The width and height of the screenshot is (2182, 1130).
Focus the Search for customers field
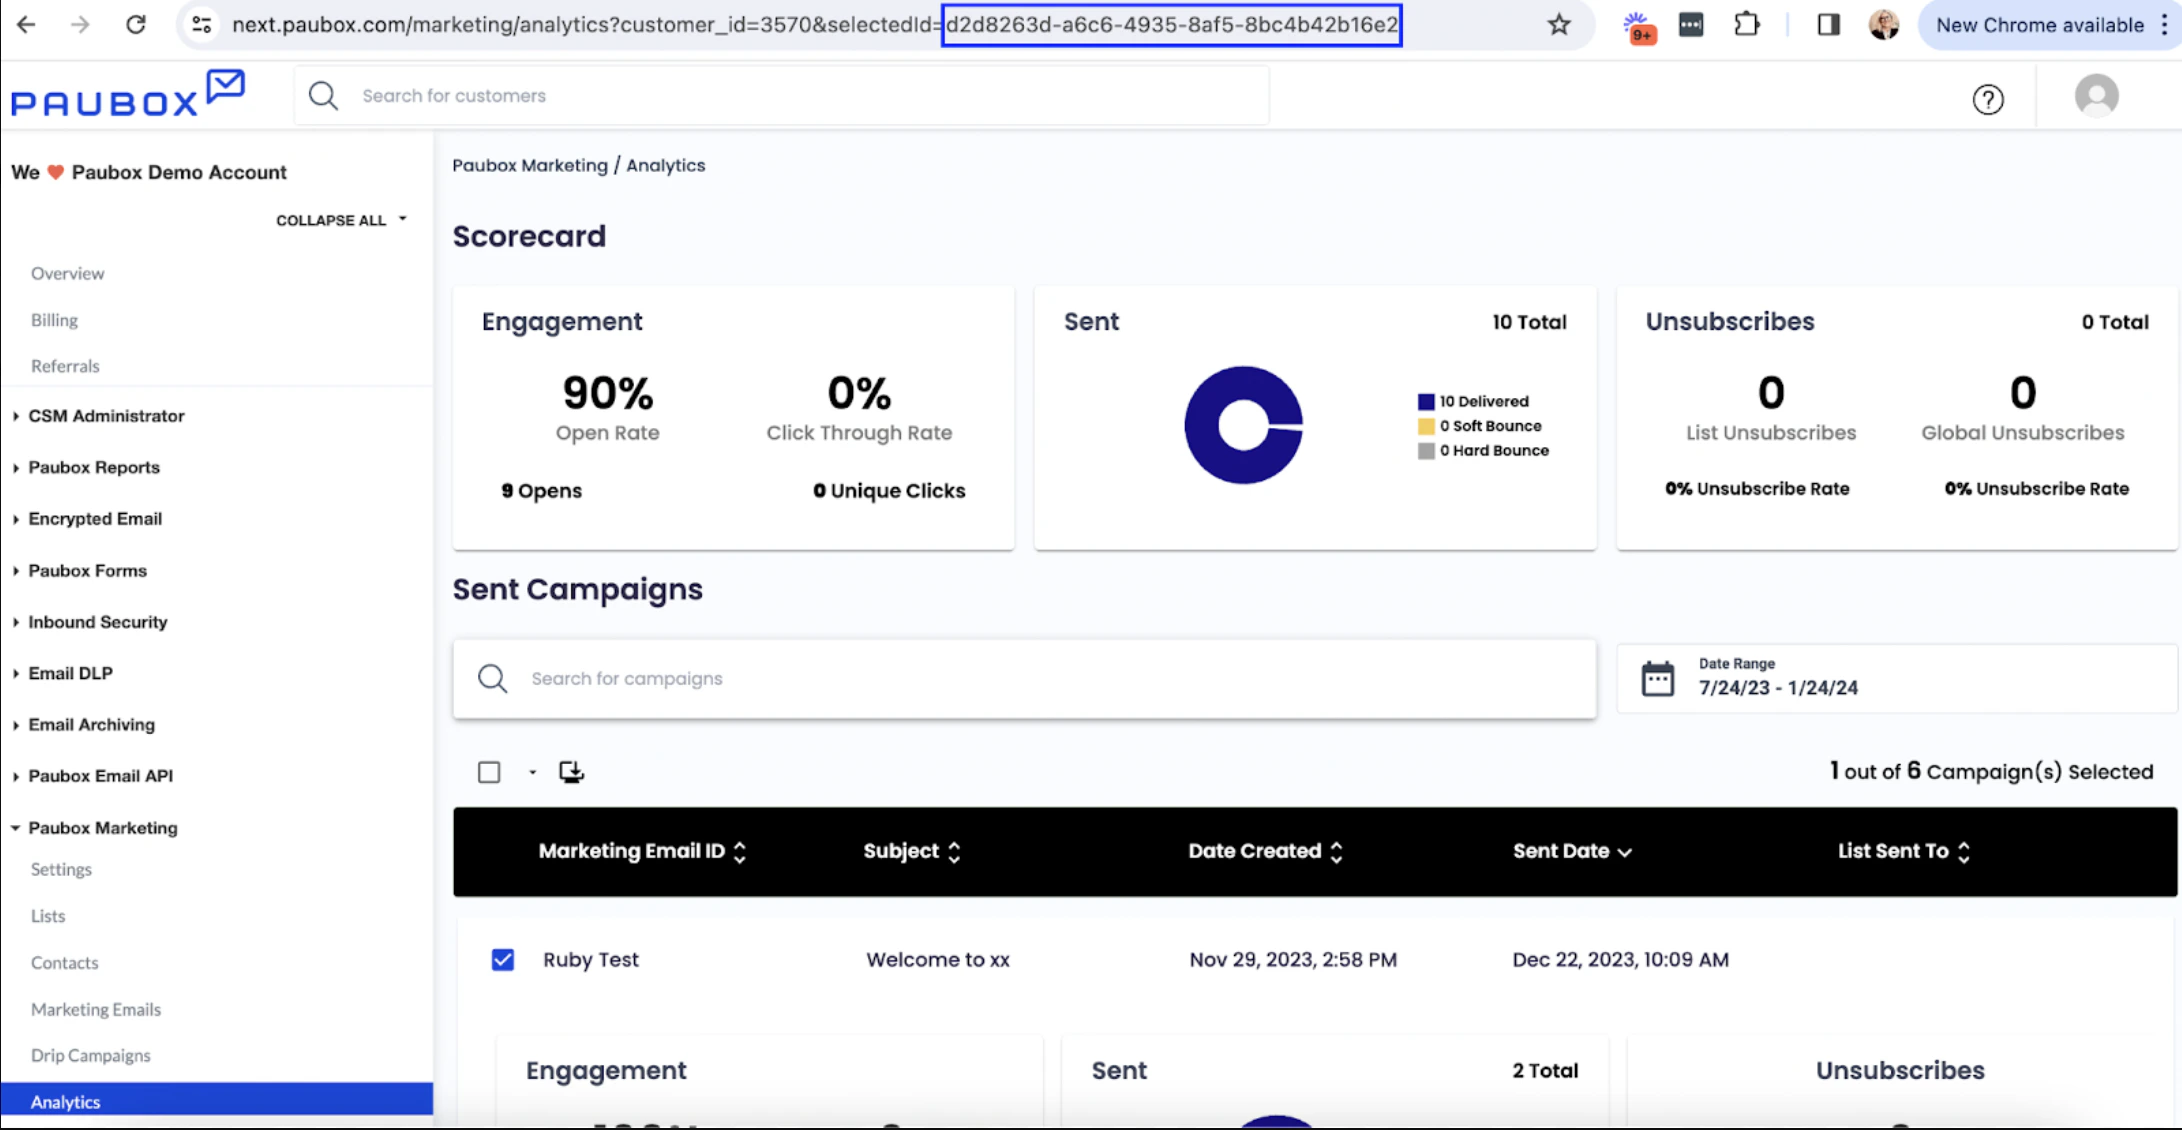click(x=782, y=96)
